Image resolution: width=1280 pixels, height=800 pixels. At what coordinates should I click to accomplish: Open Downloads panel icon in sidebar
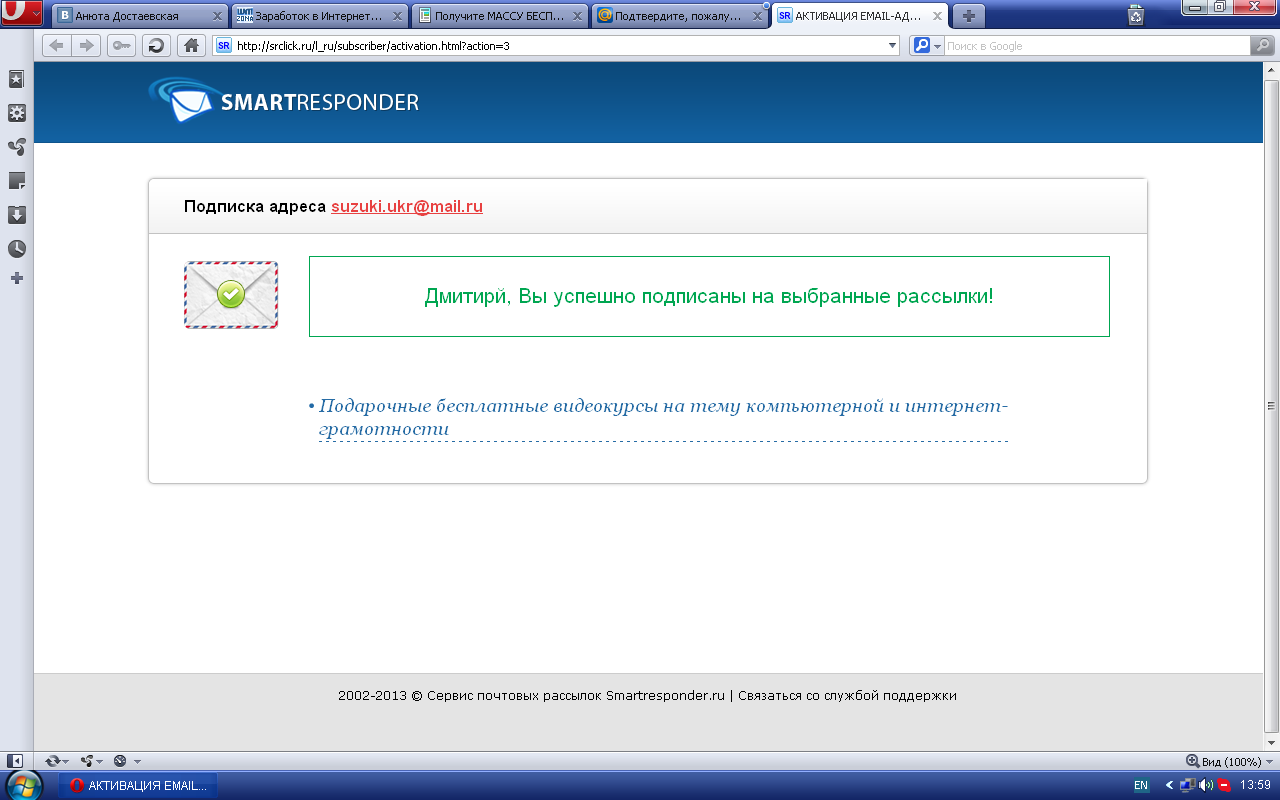(x=16, y=215)
